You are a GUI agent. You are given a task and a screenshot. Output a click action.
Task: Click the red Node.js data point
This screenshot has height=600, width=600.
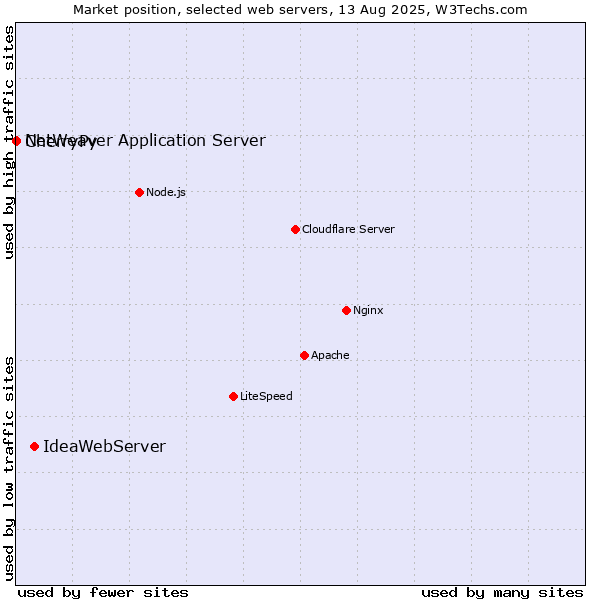(x=139, y=192)
